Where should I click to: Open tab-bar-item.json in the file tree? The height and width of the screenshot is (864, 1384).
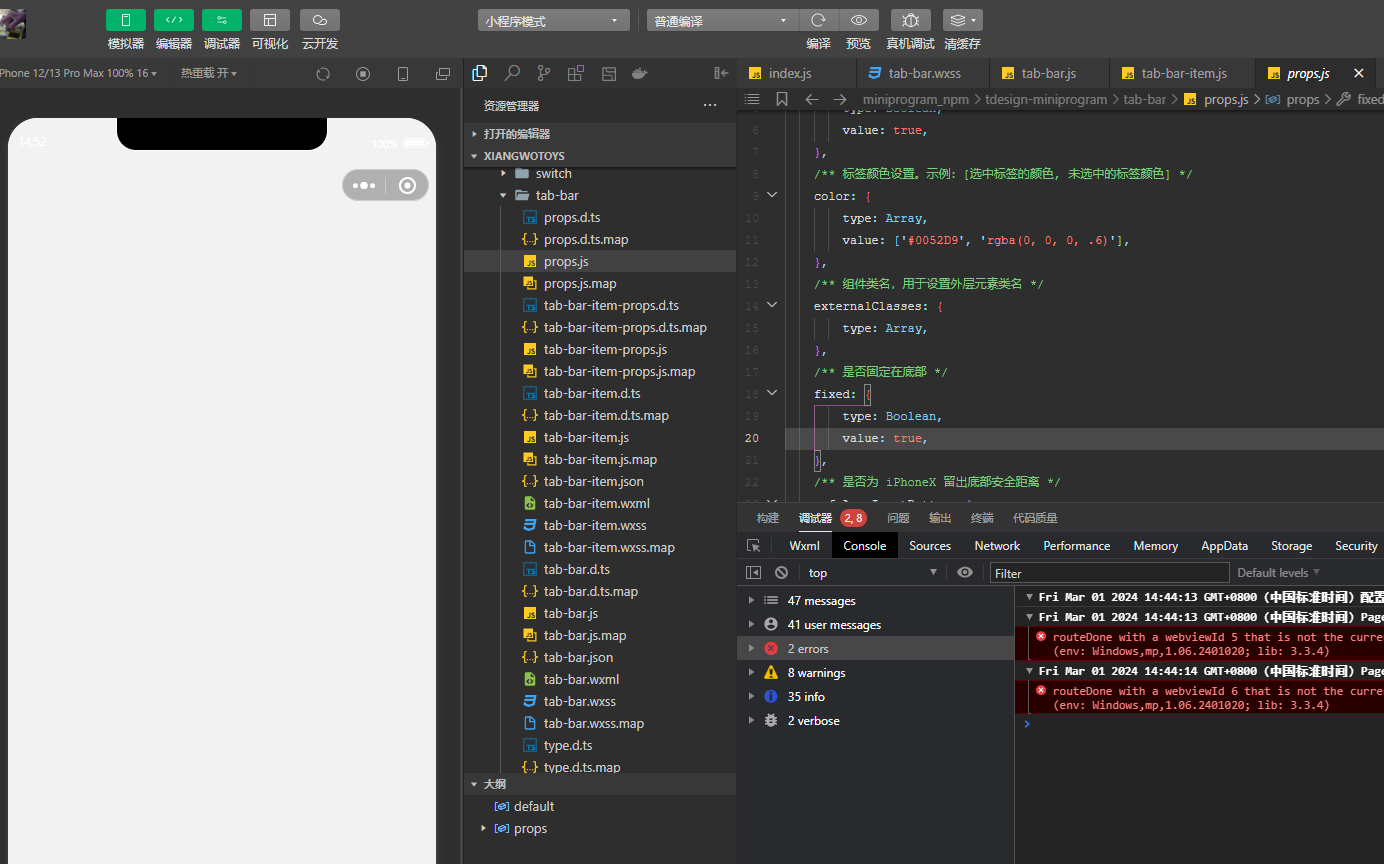pos(599,481)
